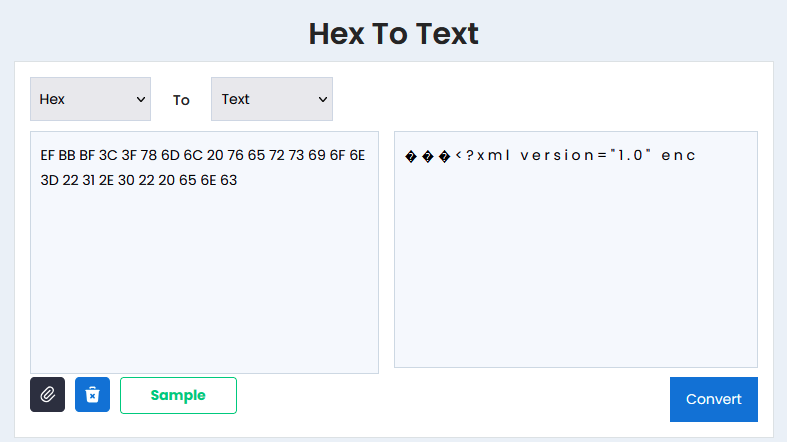
Task: Load example data with Sample button
Action: (178, 395)
